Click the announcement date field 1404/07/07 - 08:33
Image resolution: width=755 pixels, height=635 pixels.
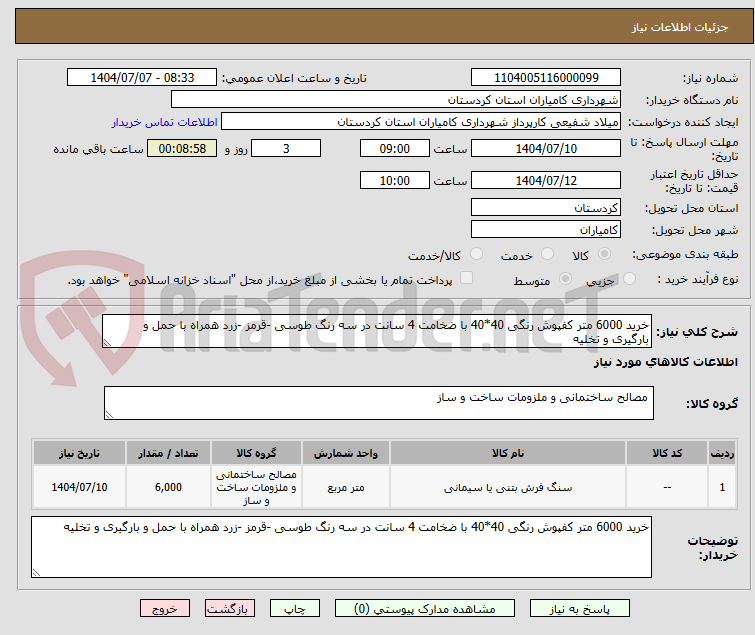[142, 78]
